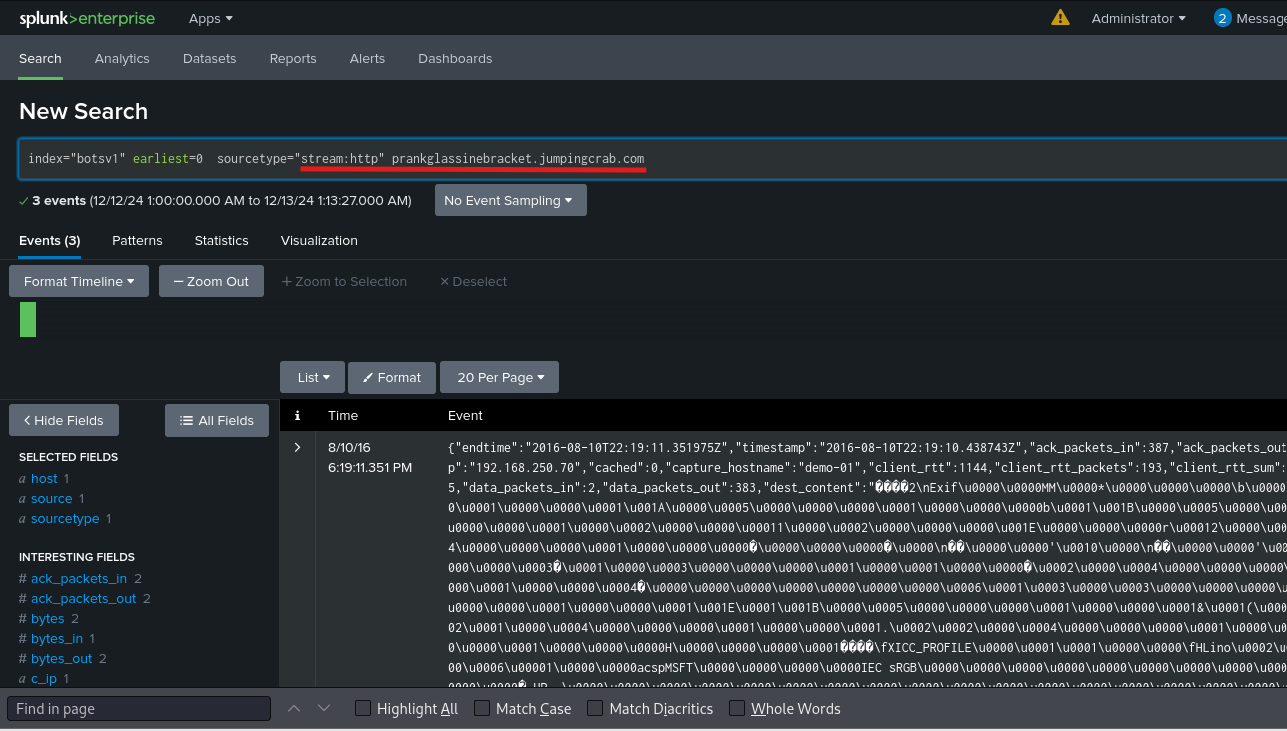Viewport: 1287px width, 731px height.
Task: Select the Visualization tab
Action: point(319,240)
